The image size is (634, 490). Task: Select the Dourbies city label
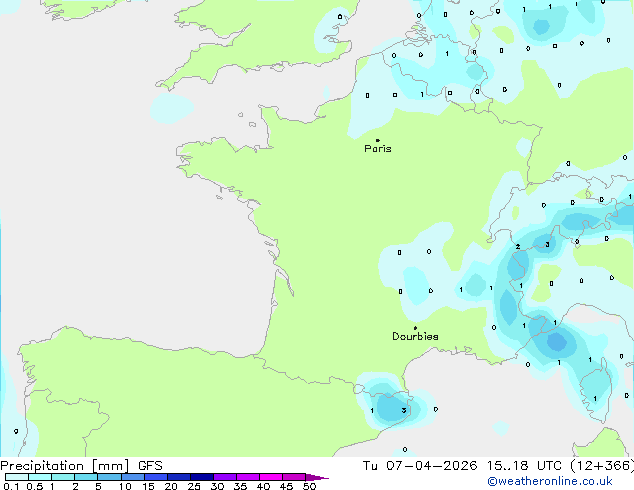click(x=415, y=336)
